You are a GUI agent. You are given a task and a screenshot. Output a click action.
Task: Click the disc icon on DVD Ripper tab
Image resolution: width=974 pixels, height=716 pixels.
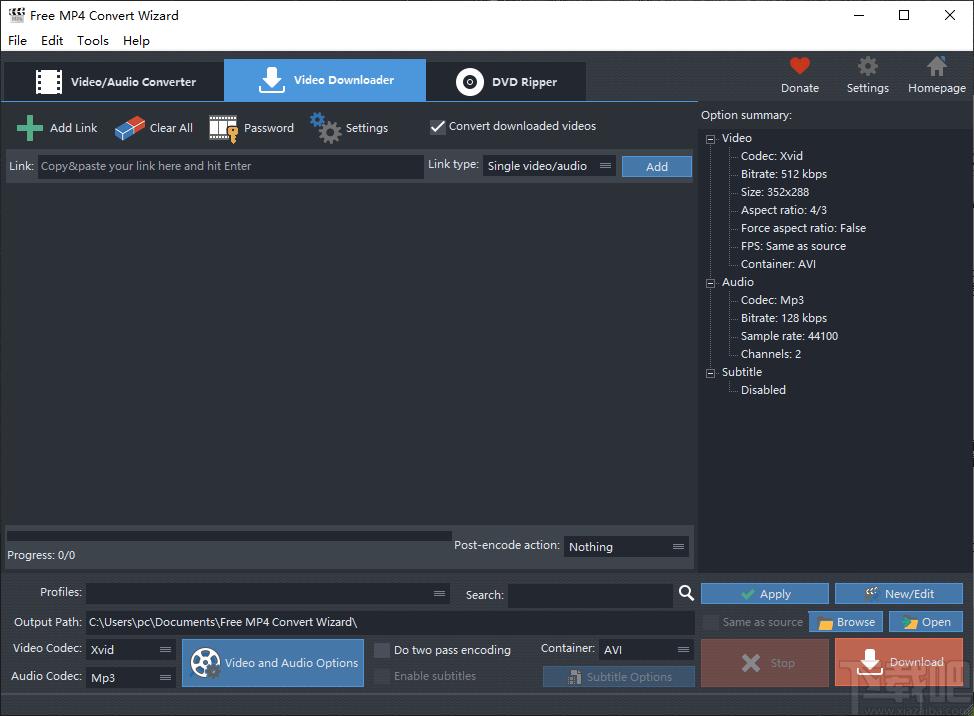[x=470, y=82]
